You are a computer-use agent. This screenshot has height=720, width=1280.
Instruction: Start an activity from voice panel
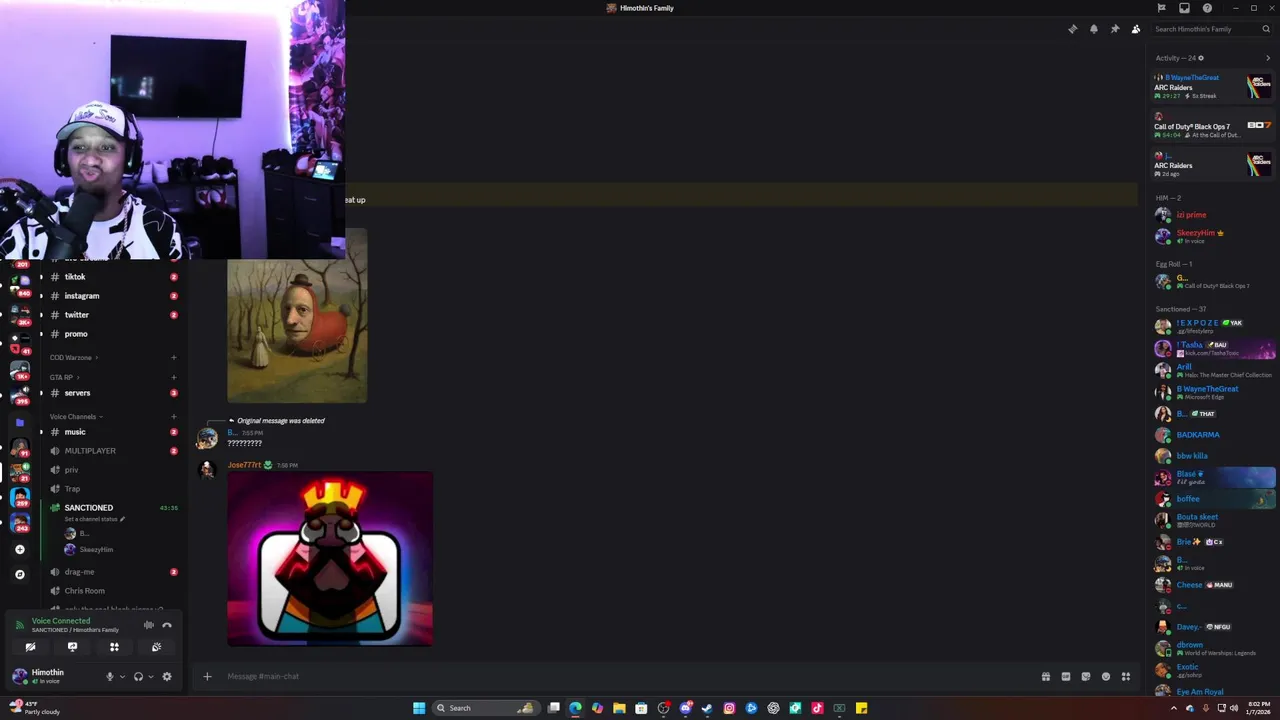point(114,647)
